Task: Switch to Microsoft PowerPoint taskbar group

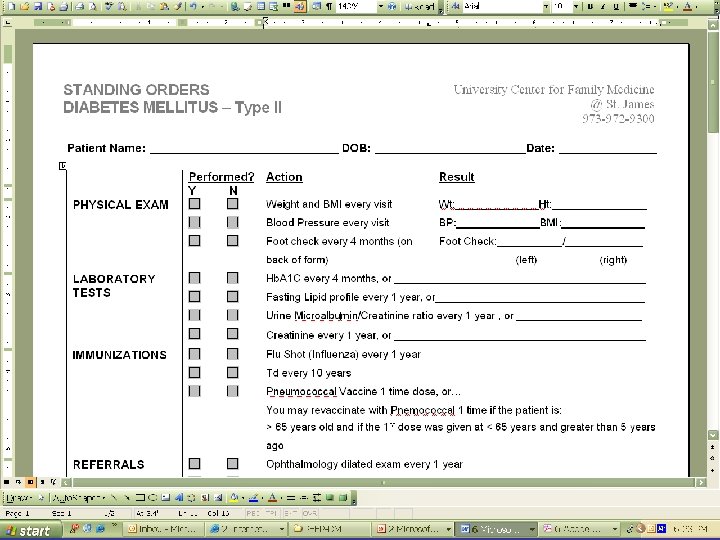Action: point(412,529)
